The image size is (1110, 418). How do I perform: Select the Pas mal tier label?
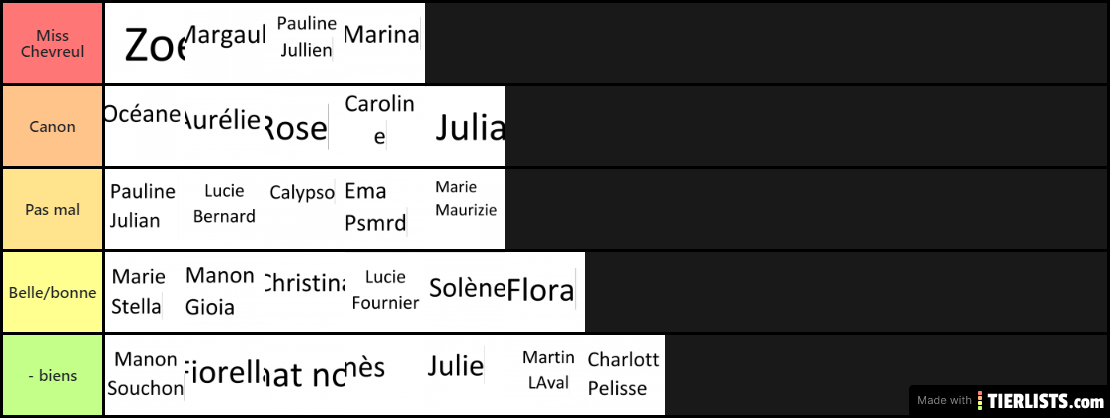[52, 209]
